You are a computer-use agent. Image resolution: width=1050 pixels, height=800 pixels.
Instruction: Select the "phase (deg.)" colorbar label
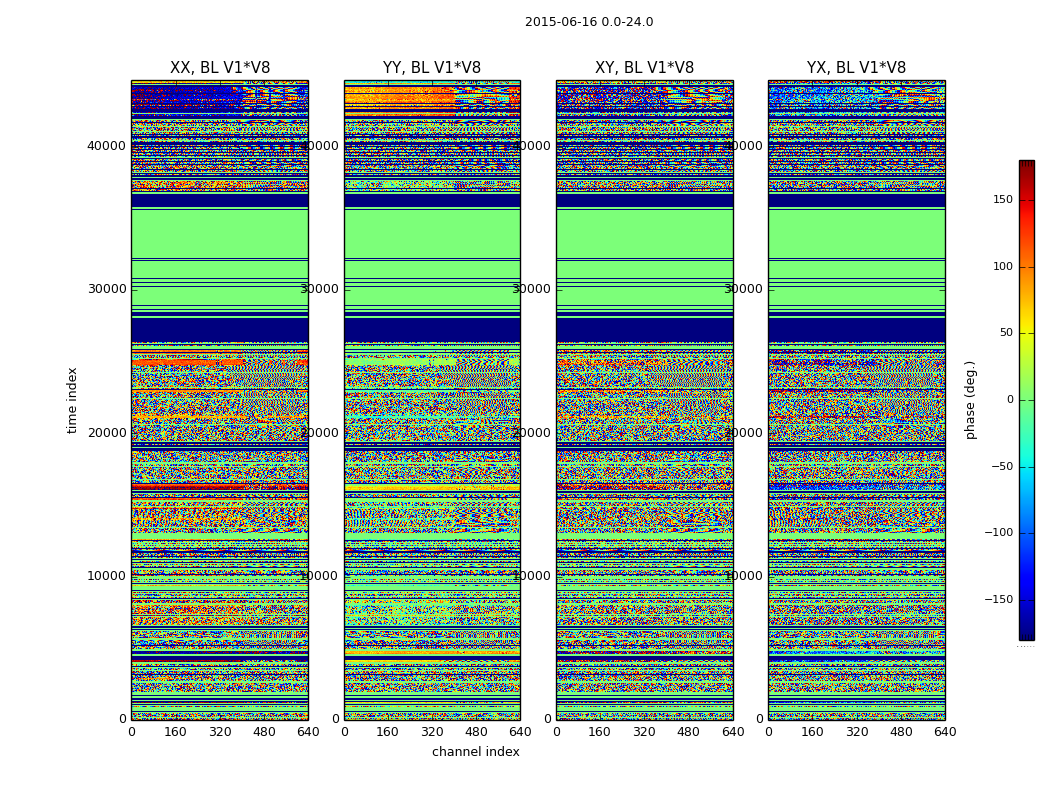point(970,400)
